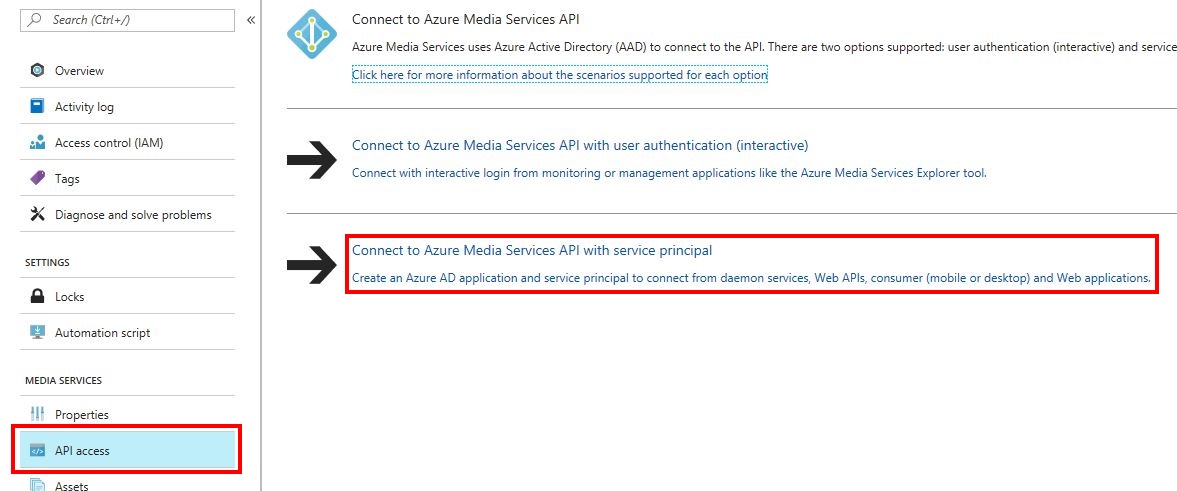Collapse the sidebar with double chevron

point(251,20)
